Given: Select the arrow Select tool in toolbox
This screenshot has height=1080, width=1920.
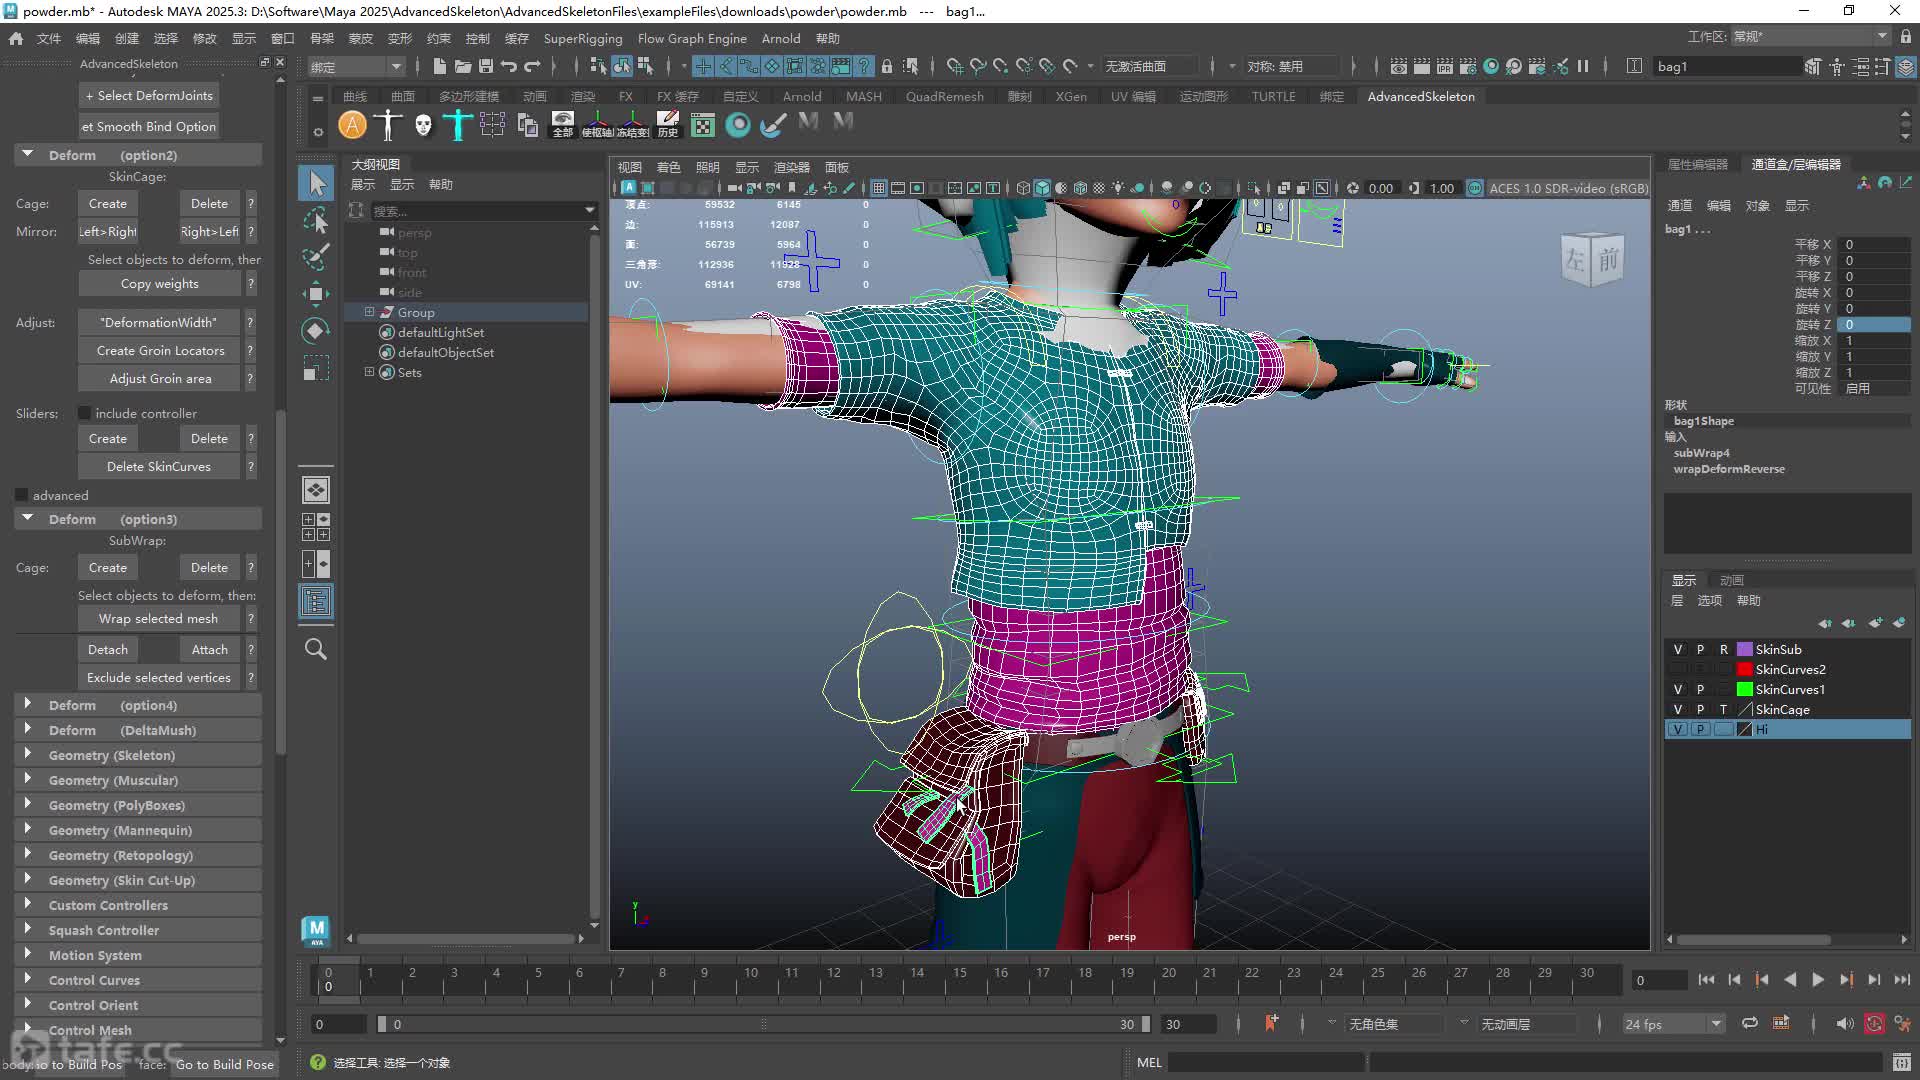Looking at the screenshot, I should click(316, 183).
